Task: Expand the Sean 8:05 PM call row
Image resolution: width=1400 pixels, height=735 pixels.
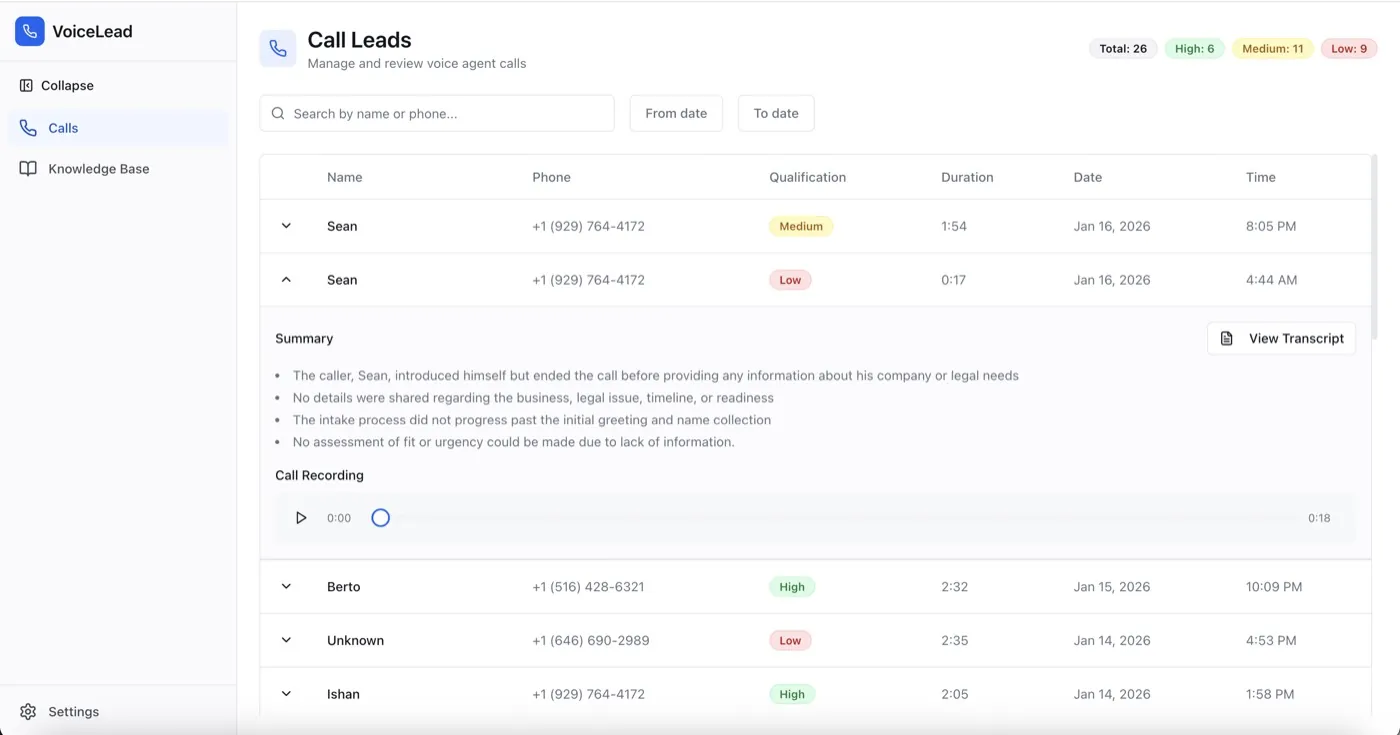Action: 286,226
